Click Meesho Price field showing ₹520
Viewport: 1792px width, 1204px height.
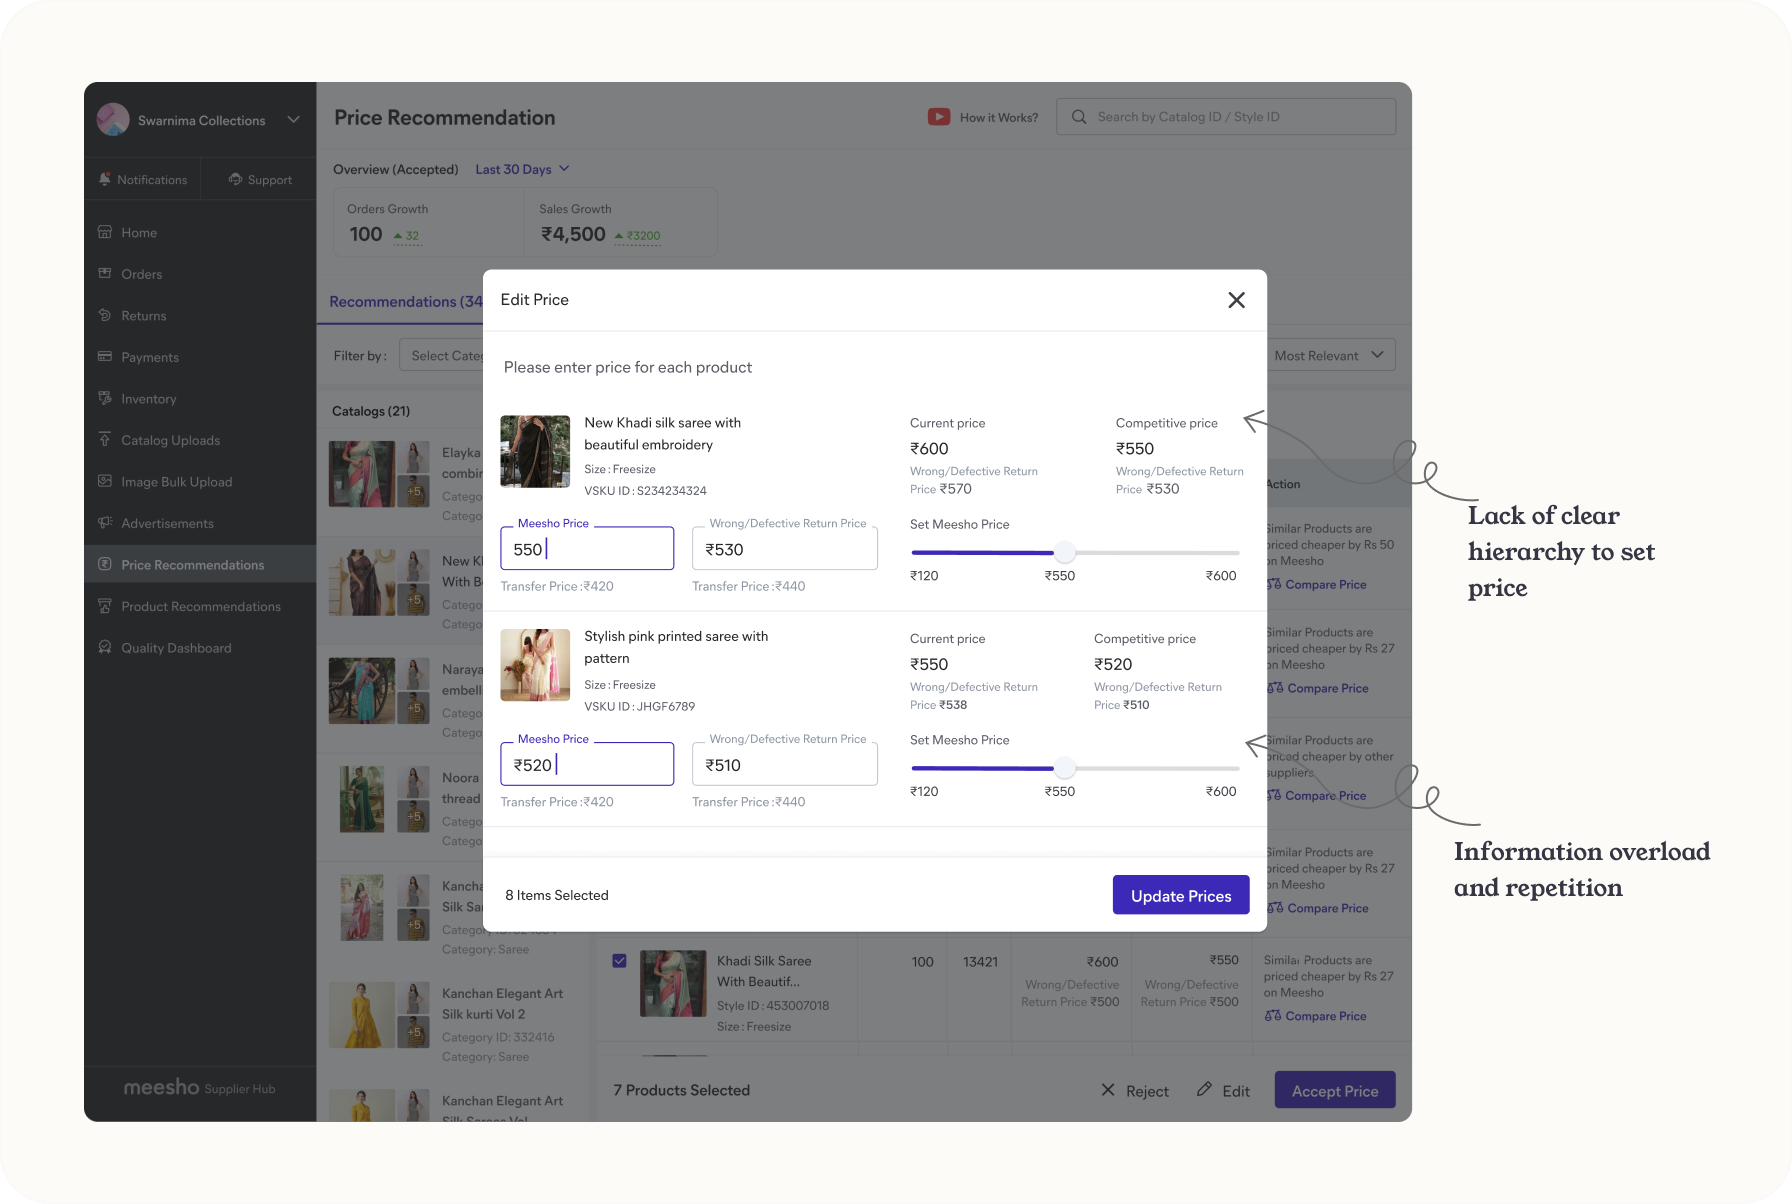(587, 765)
